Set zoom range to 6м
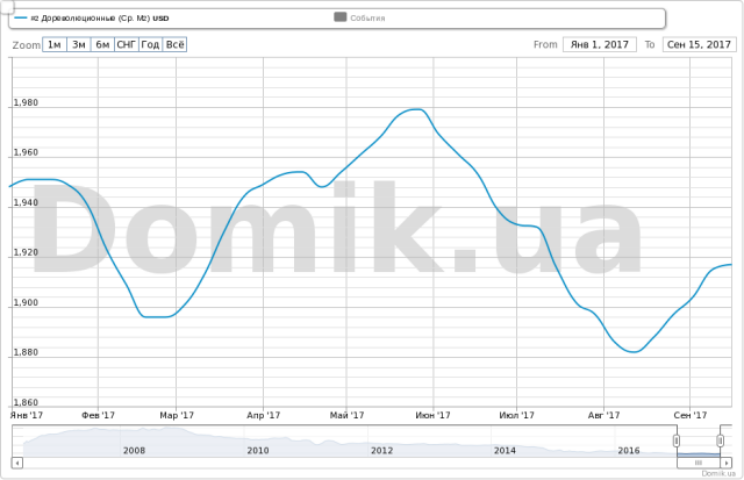 (102, 45)
